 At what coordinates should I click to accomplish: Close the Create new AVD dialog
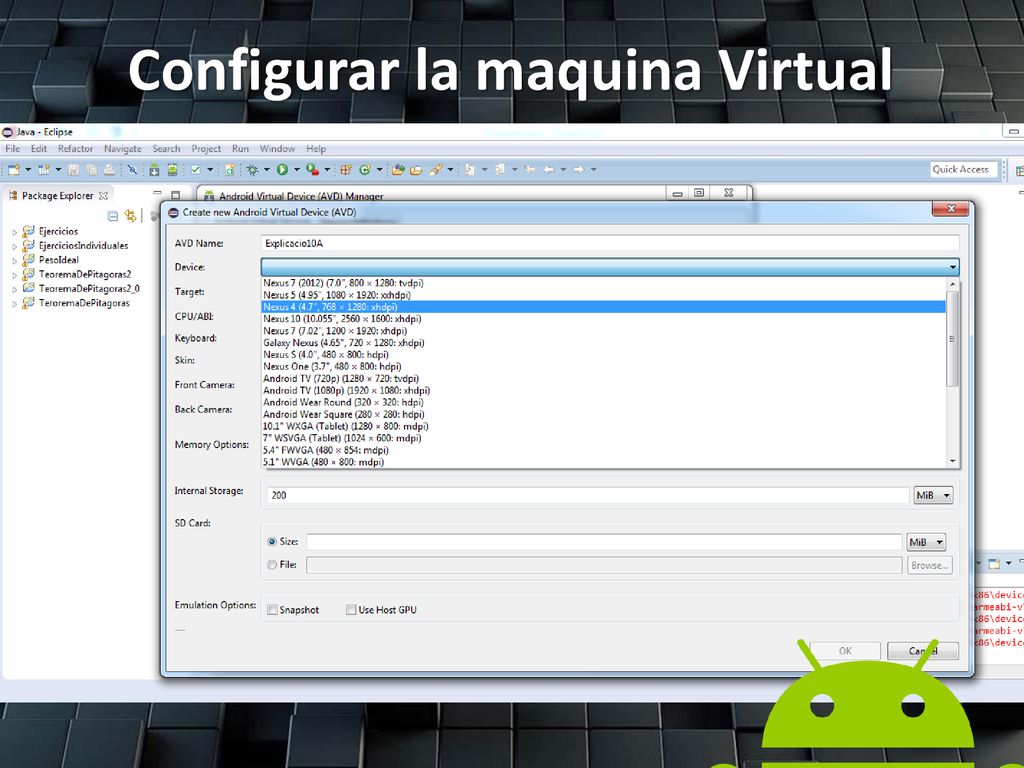950,209
